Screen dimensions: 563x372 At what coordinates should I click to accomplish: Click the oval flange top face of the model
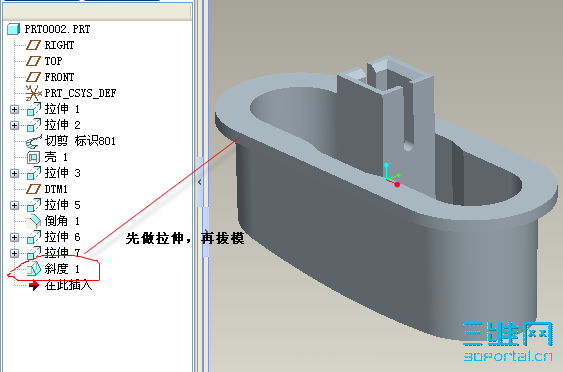pyautogui.click(x=233, y=108)
